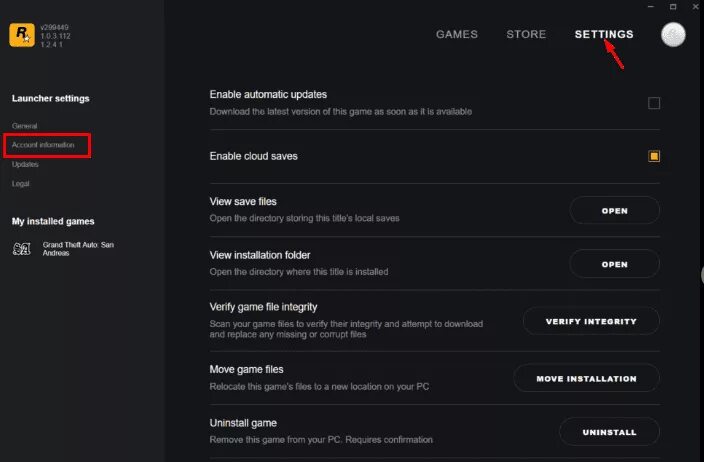Open the Legal settings page
This screenshot has width=704, height=462.
(x=21, y=183)
